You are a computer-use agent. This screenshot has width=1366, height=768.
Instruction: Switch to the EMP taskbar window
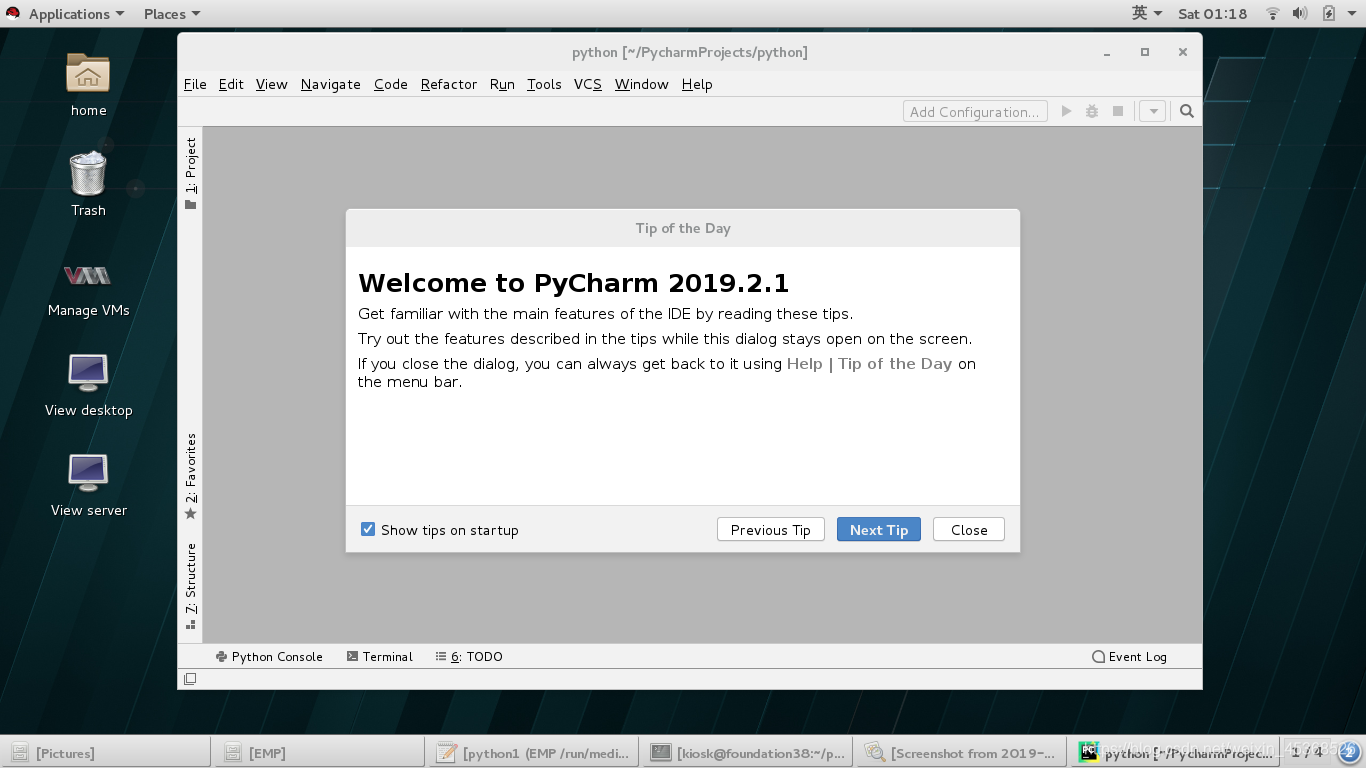pyautogui.click(x=319, y=753)
